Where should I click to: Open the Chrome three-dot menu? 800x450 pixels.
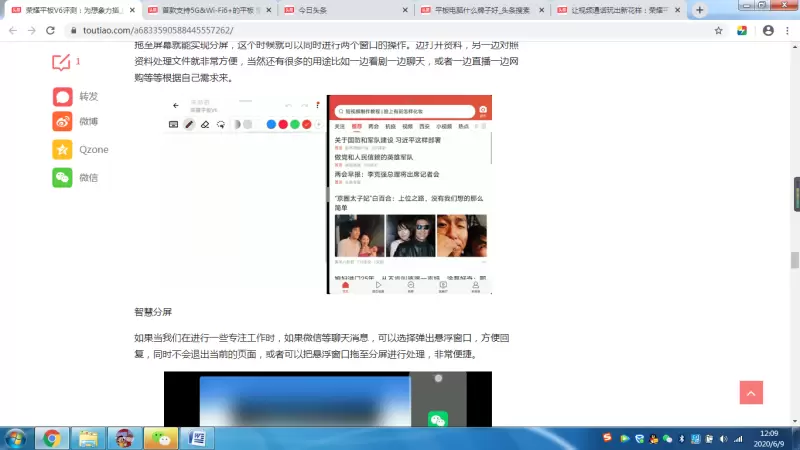pyautogui.click(x=787, y=30)
